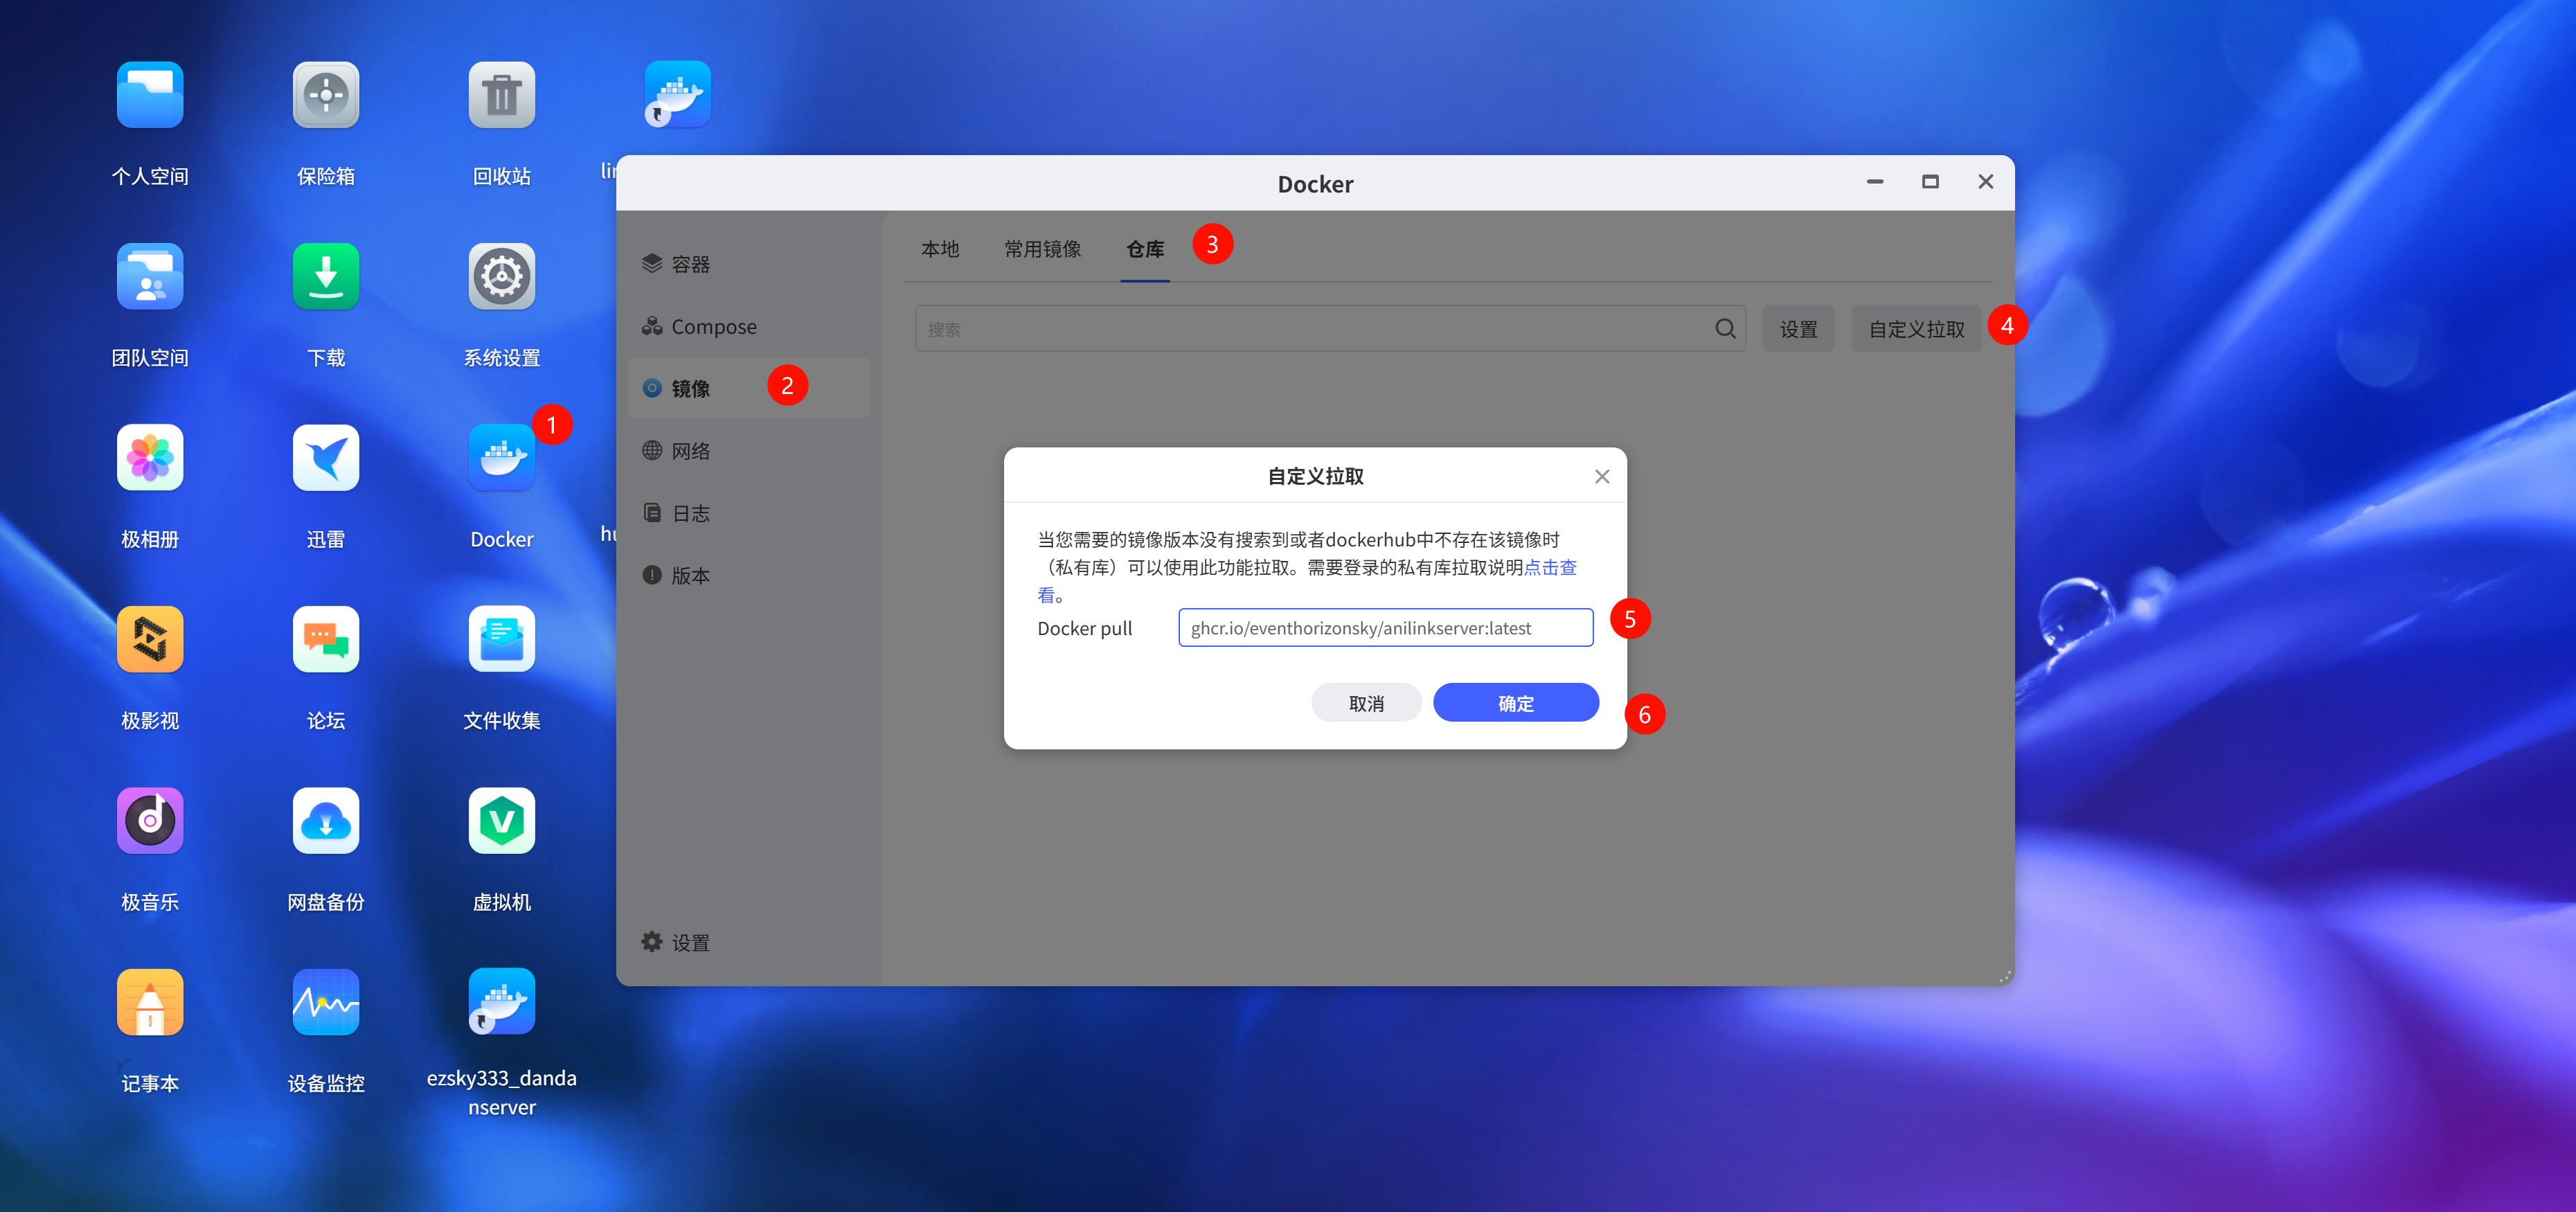Open the 网盘备份 cloud backup icon
This screenshot has height=1212, width=2576.
tap(325, 821)
